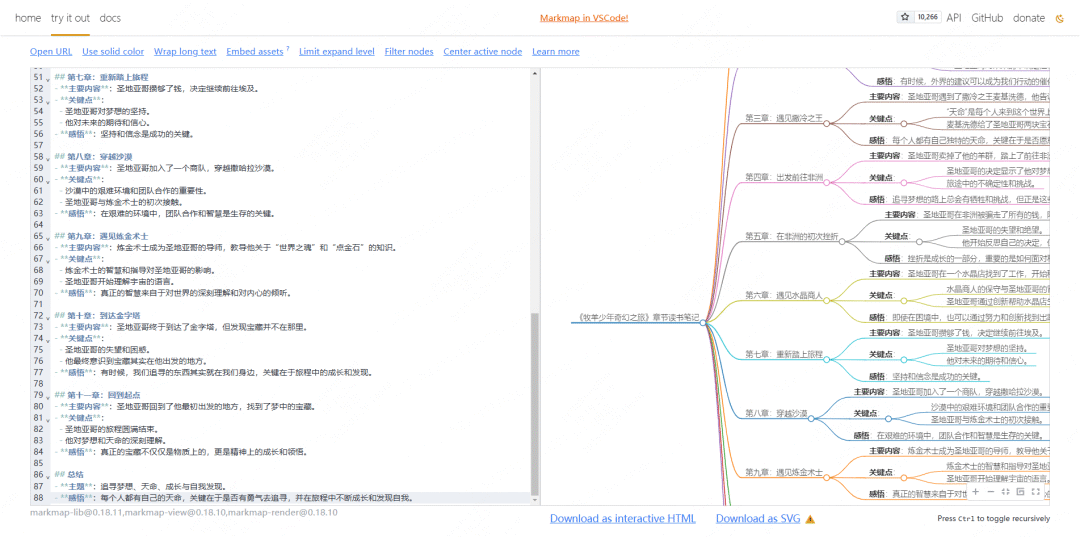Download as interactive HTML

[622, 518]
